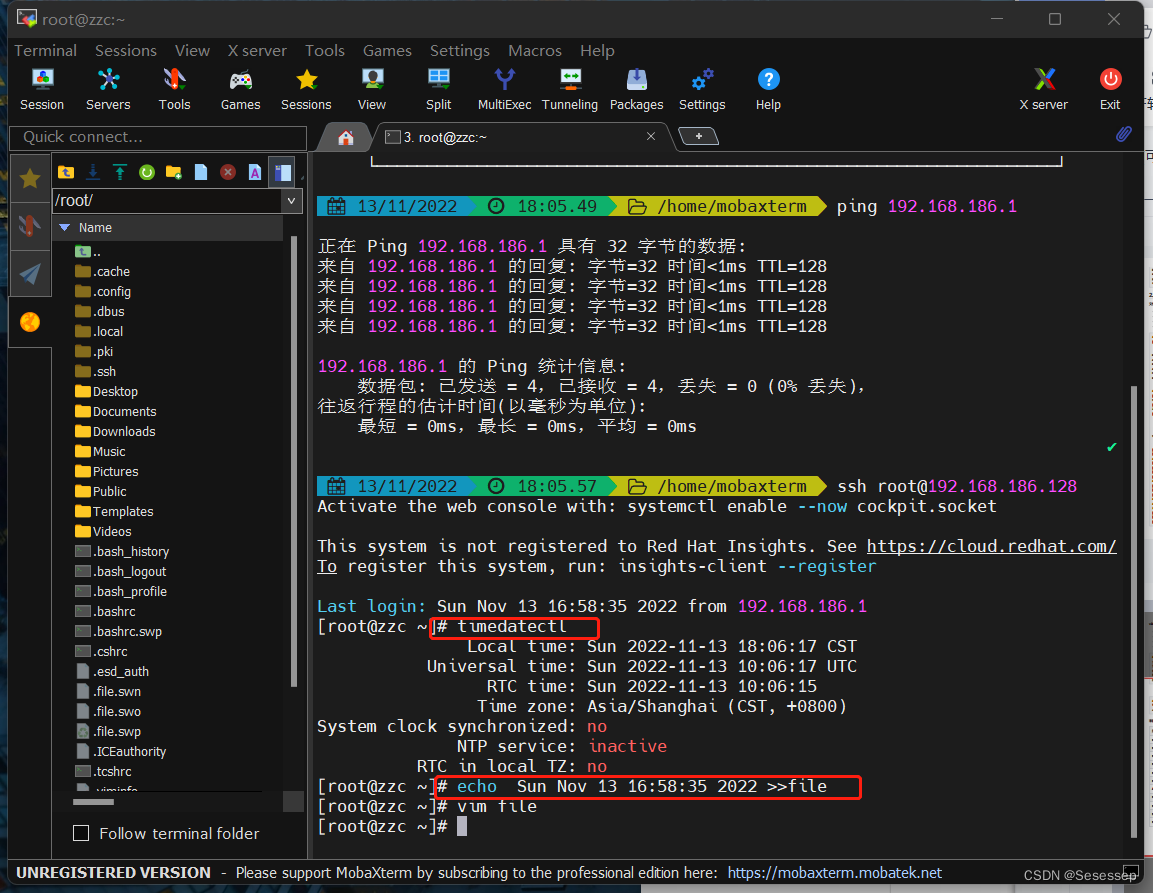The image size is (1153, 893).
Task: Open the Terminal menu
Action: pos(46,51)
